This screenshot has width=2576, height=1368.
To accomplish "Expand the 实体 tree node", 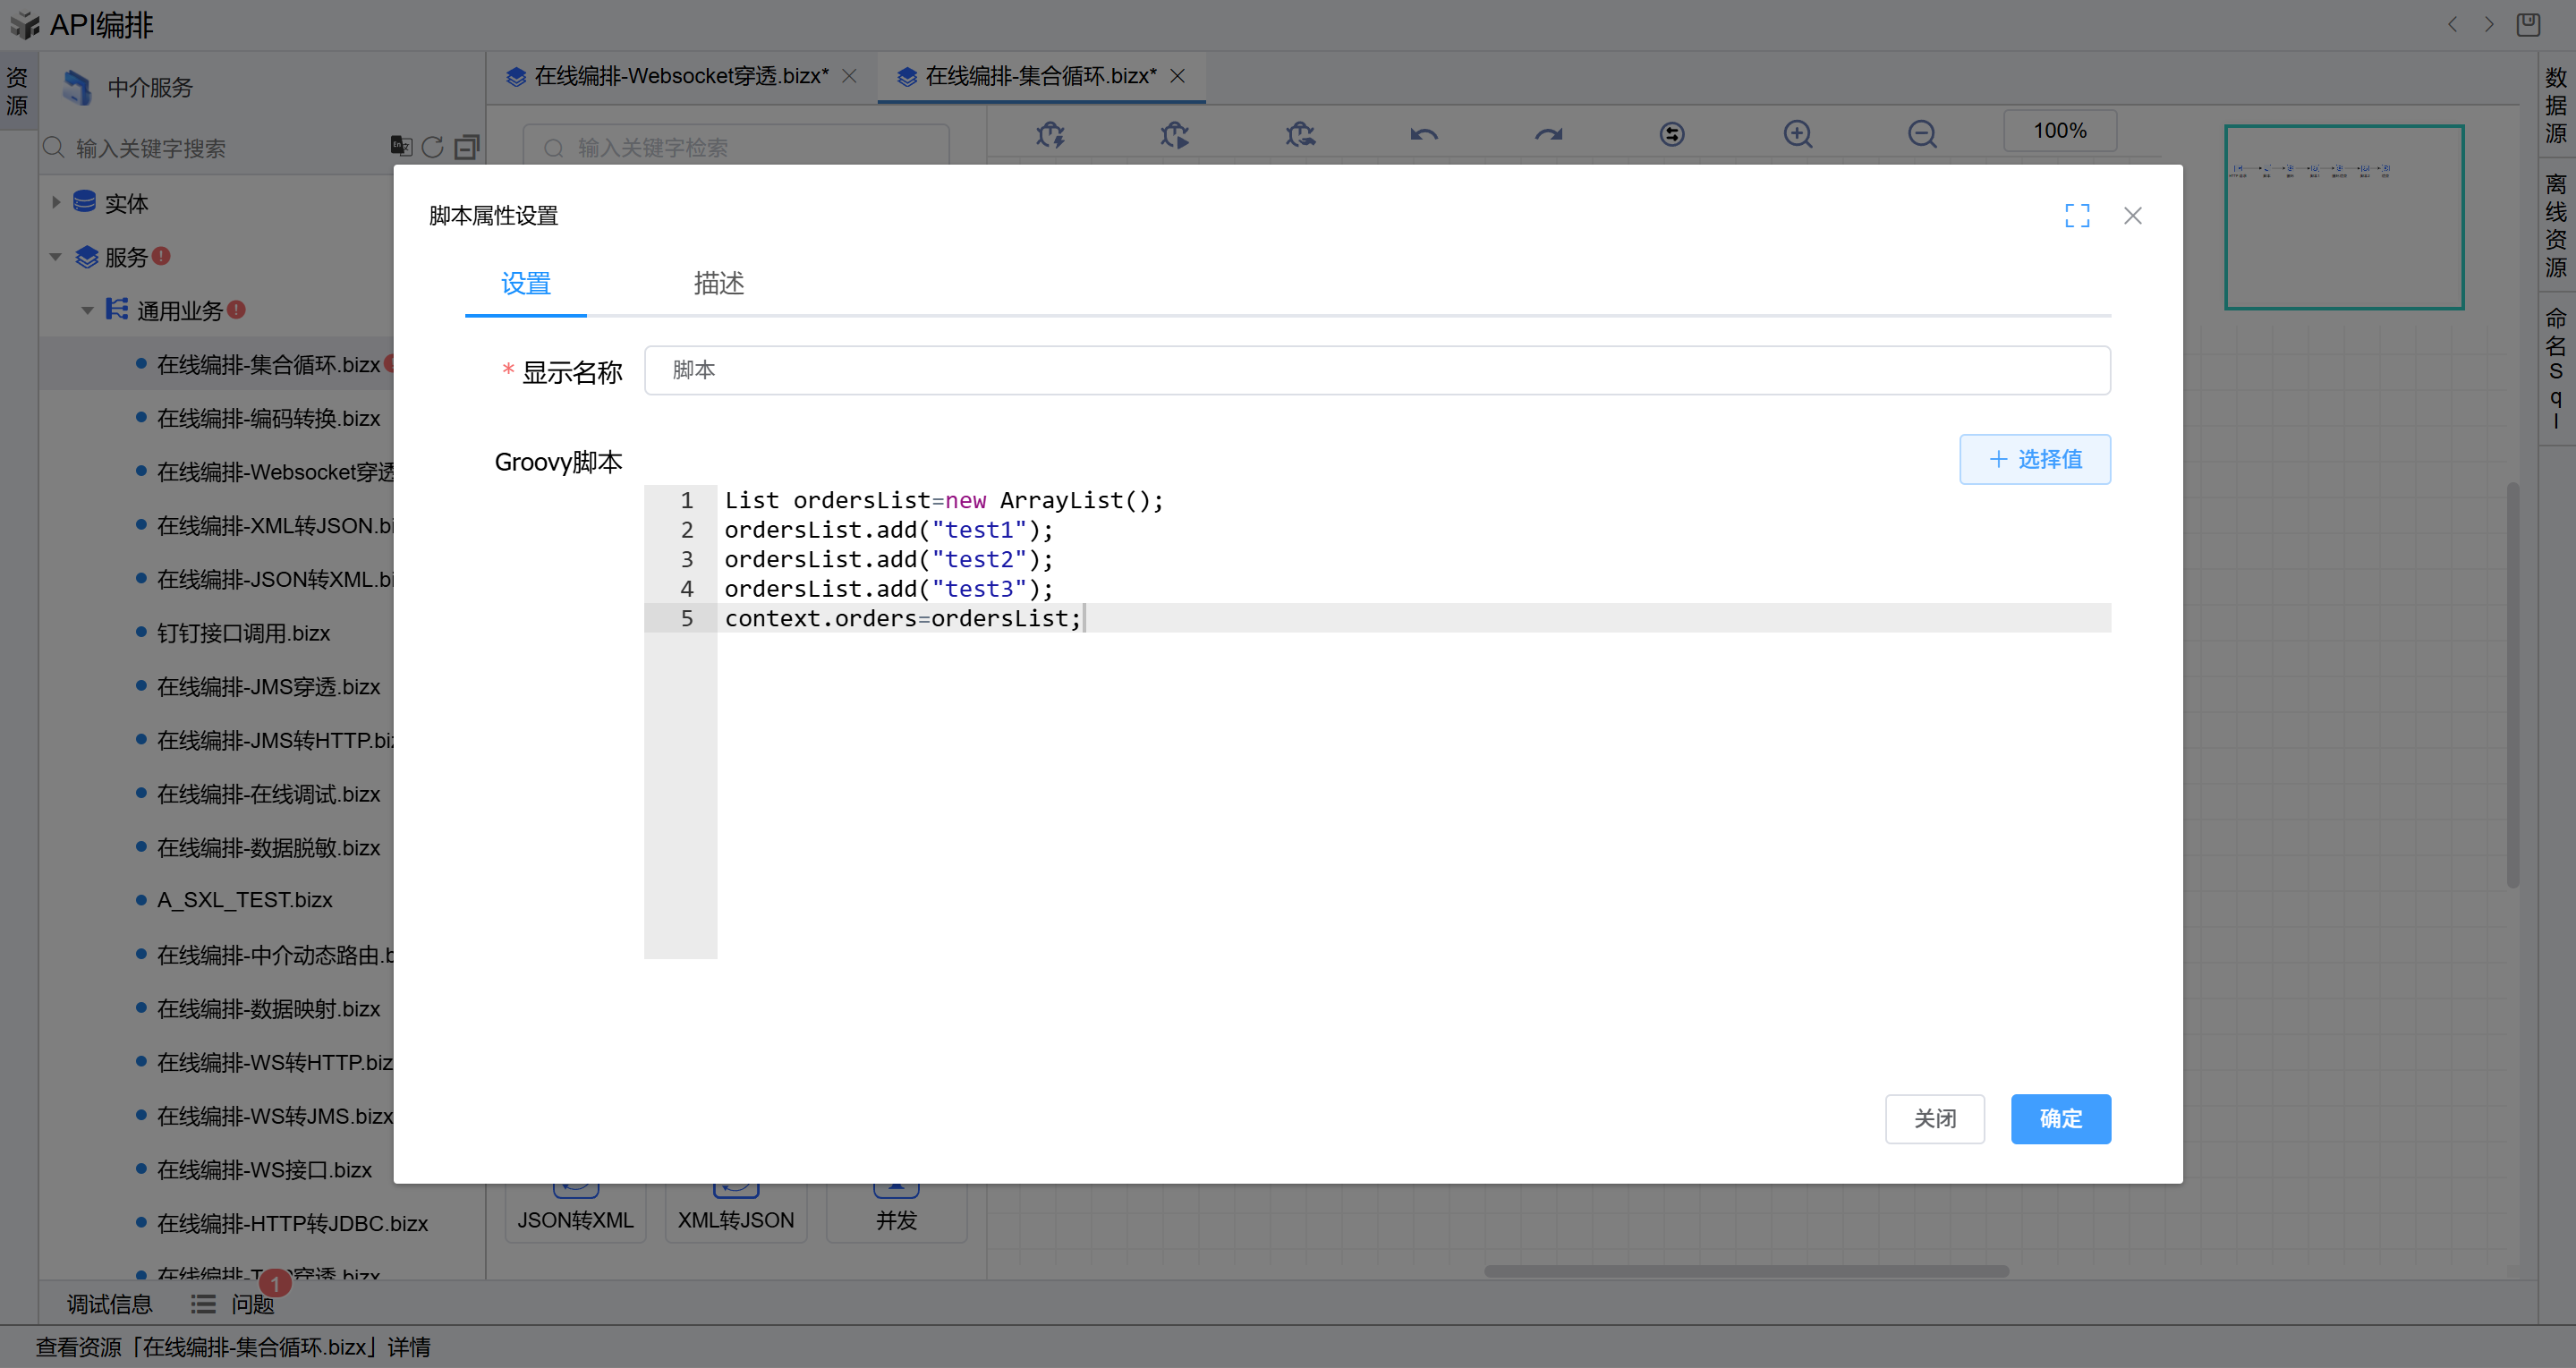I will pos(56,202).
